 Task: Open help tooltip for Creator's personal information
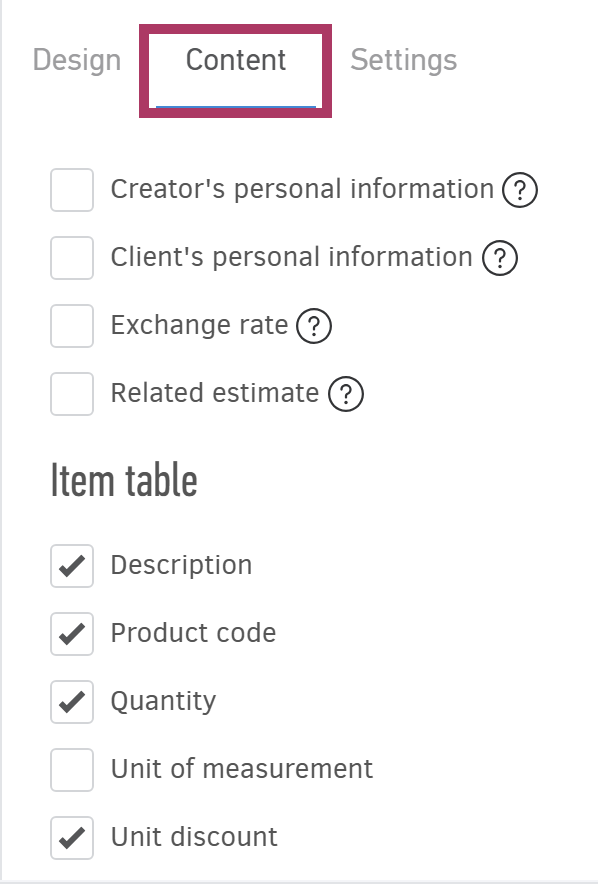(519, 189)
